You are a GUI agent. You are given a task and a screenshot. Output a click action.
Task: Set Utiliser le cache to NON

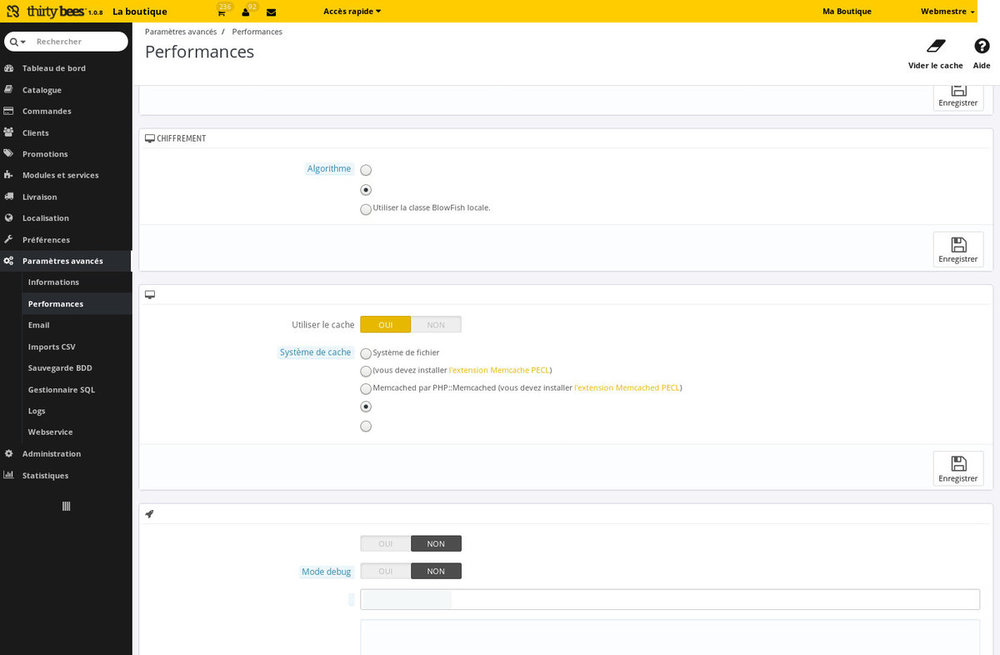coord(436,325)
